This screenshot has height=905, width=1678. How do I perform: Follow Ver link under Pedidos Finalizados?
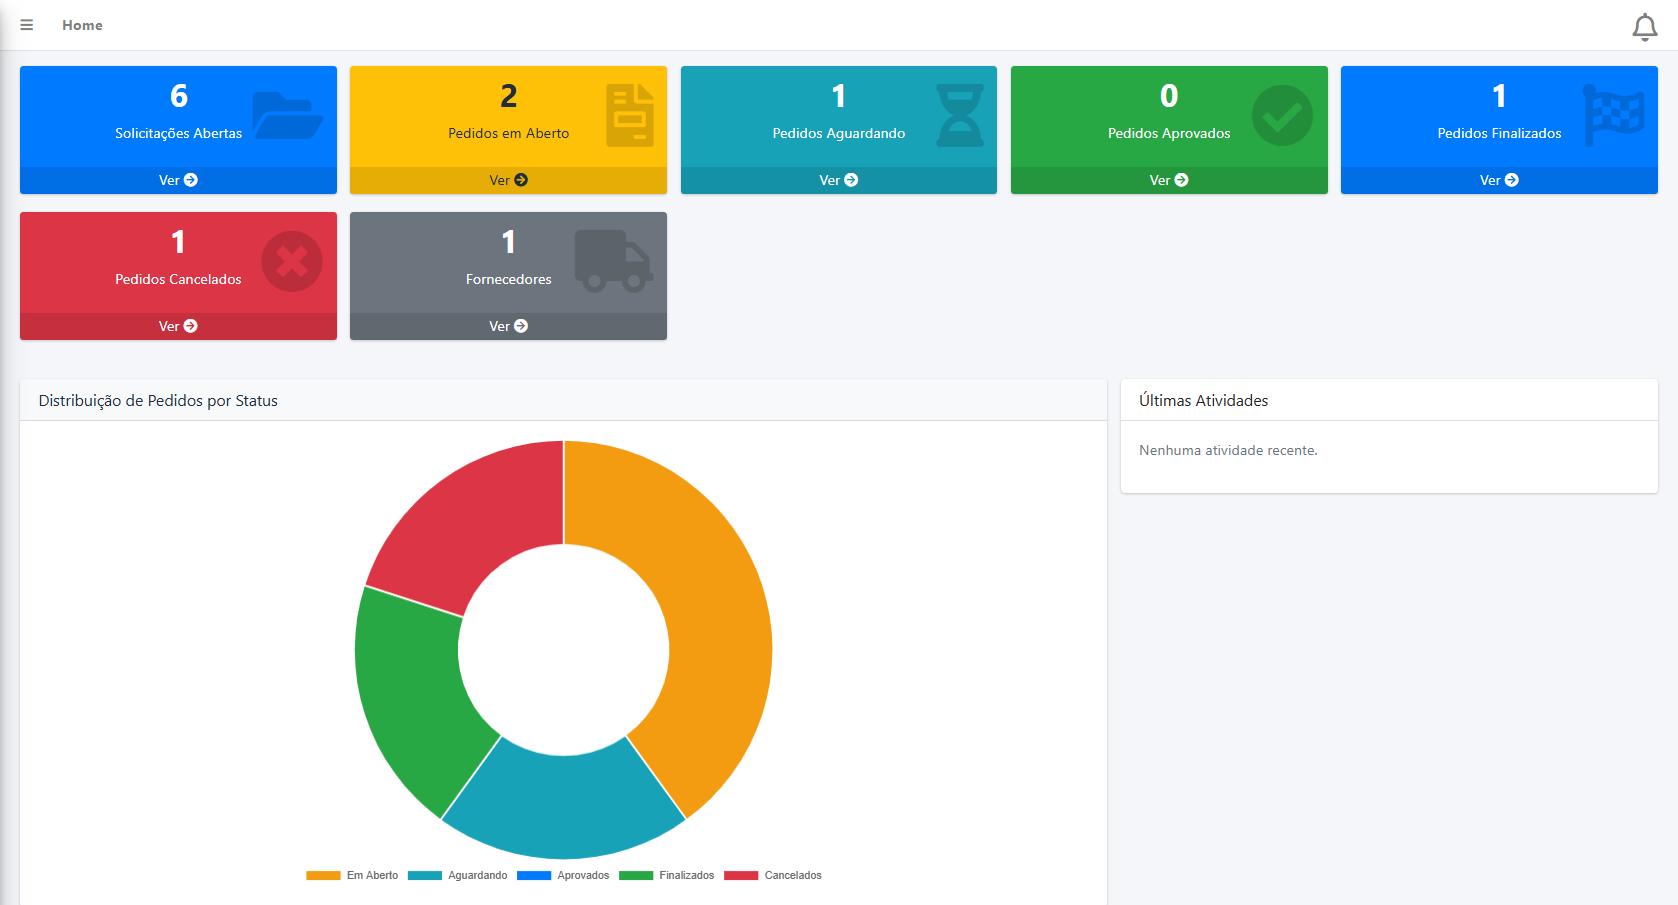coord(1498,180)
